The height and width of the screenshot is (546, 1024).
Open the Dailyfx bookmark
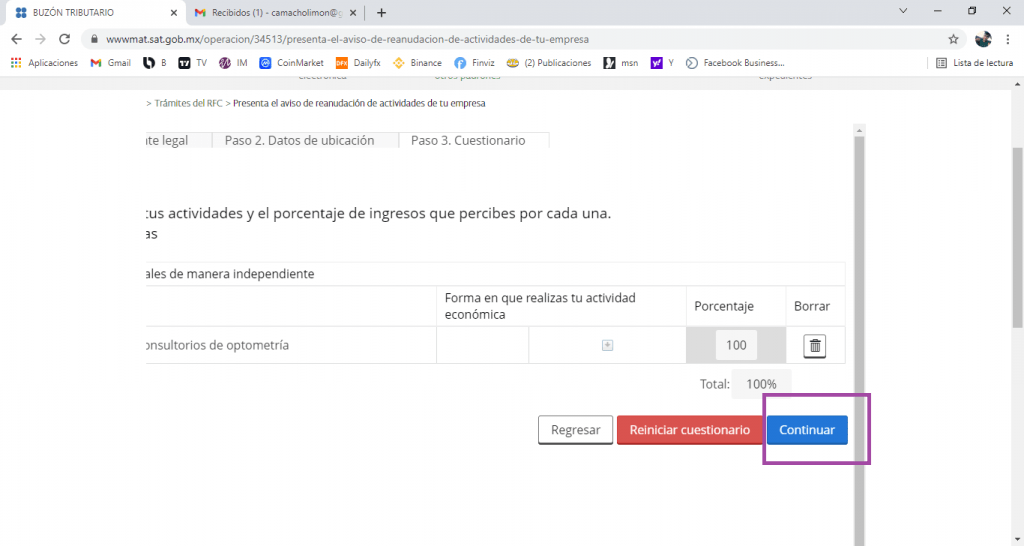pos(358,63)
